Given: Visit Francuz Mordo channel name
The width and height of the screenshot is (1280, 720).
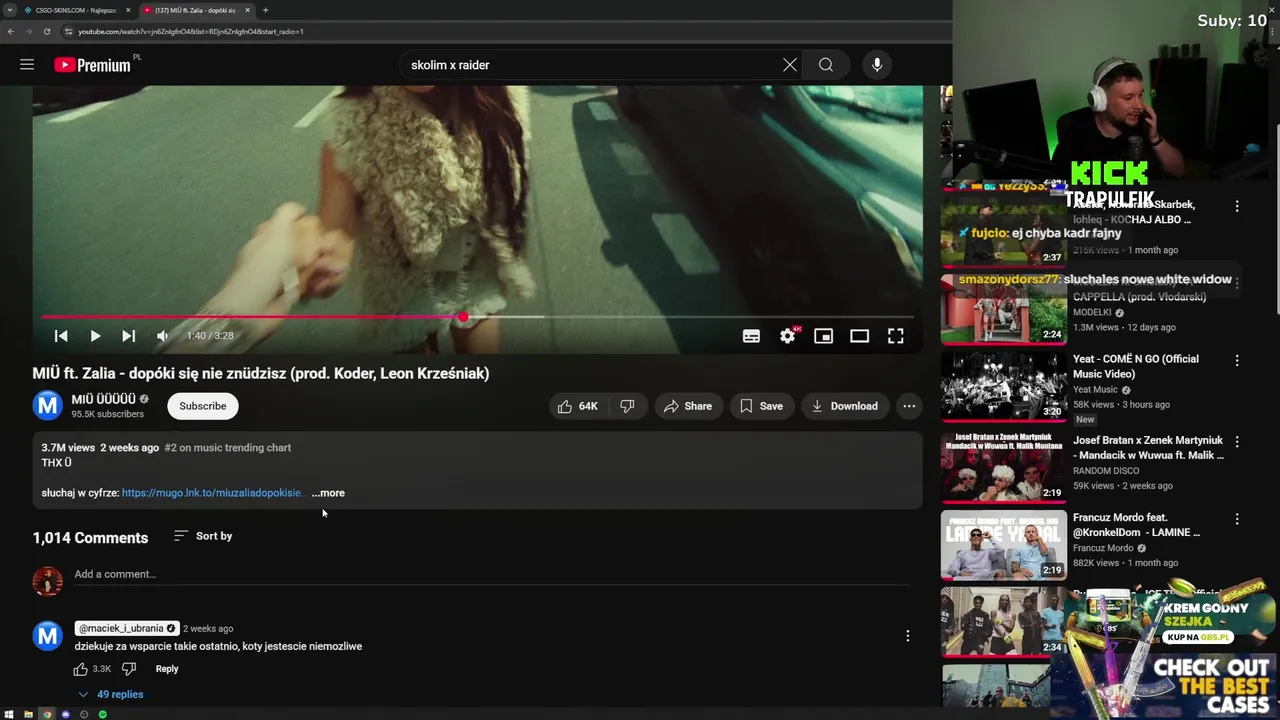Looking at the screenshot, I should pos(1104,548).
